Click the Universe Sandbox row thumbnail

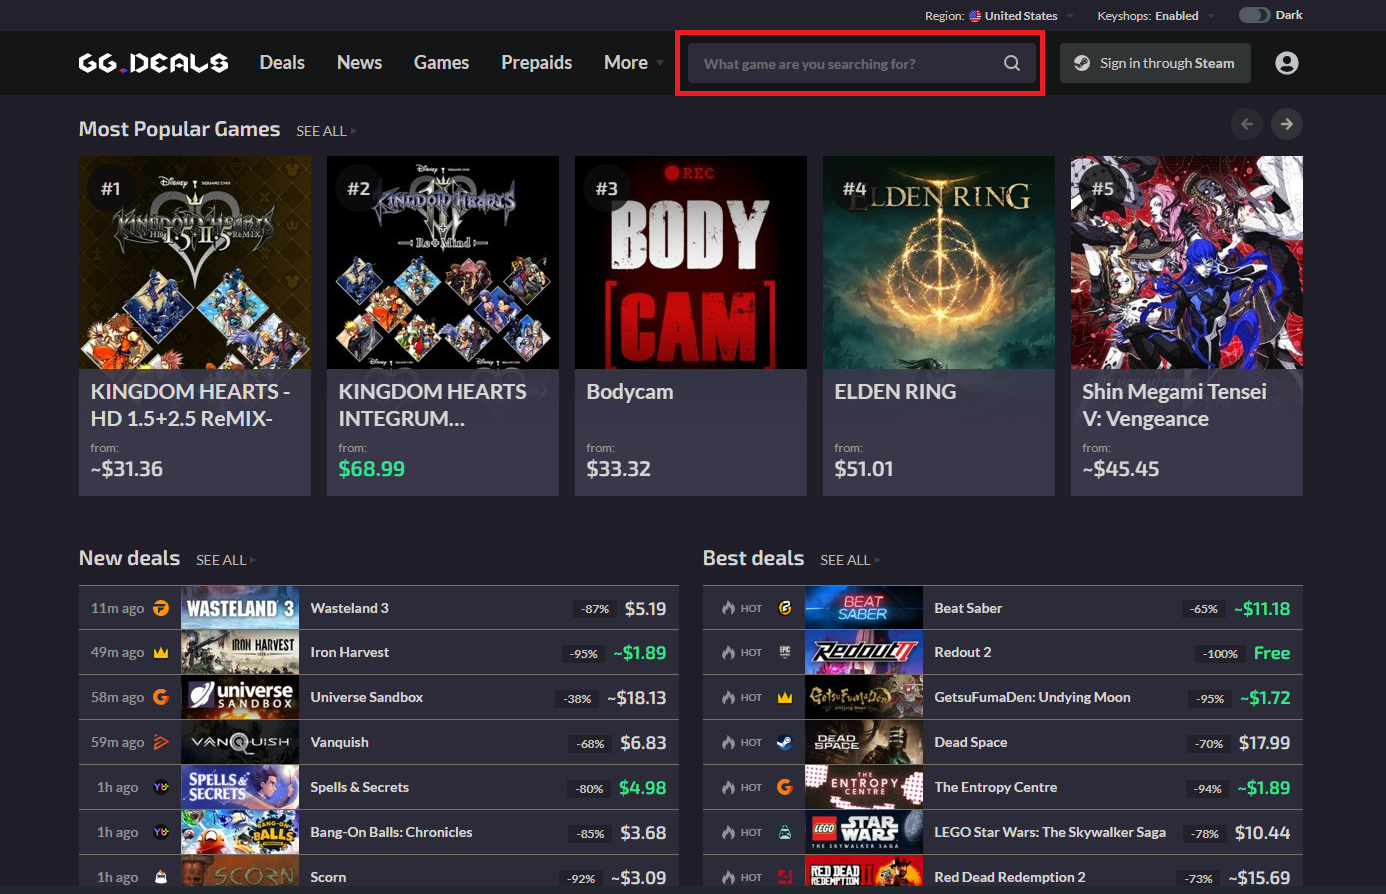240,697
